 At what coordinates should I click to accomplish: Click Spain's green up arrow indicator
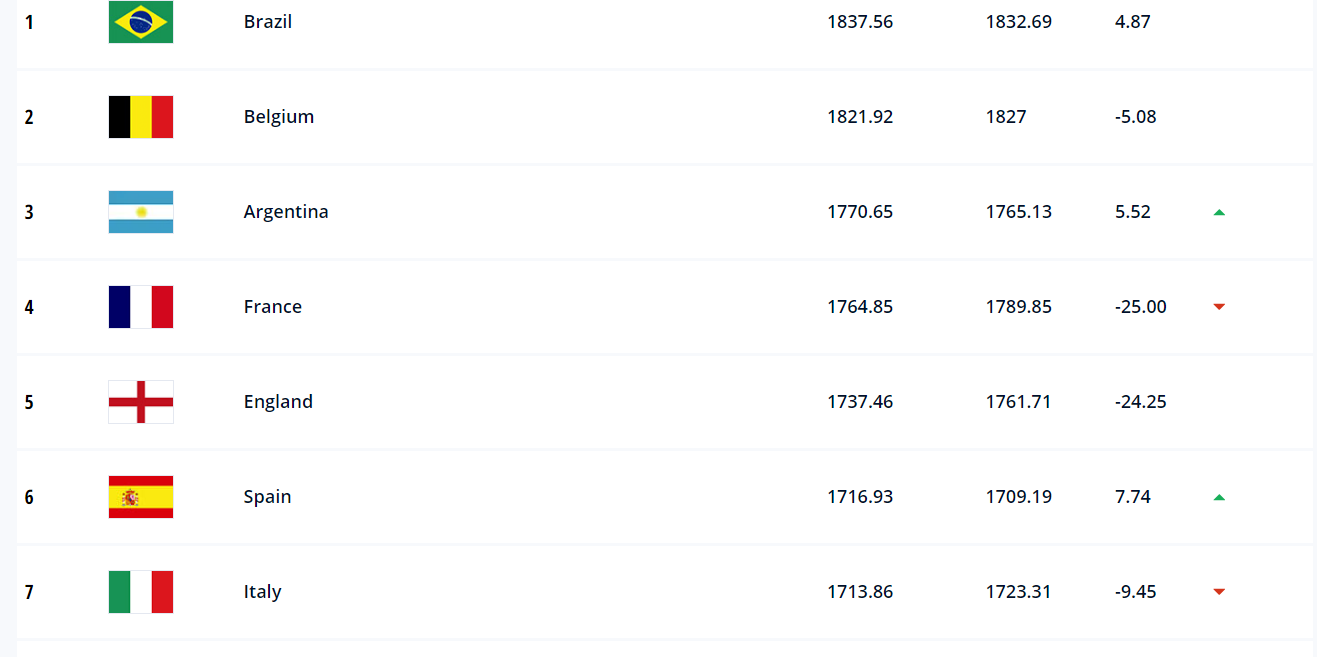click(1219, 497)
